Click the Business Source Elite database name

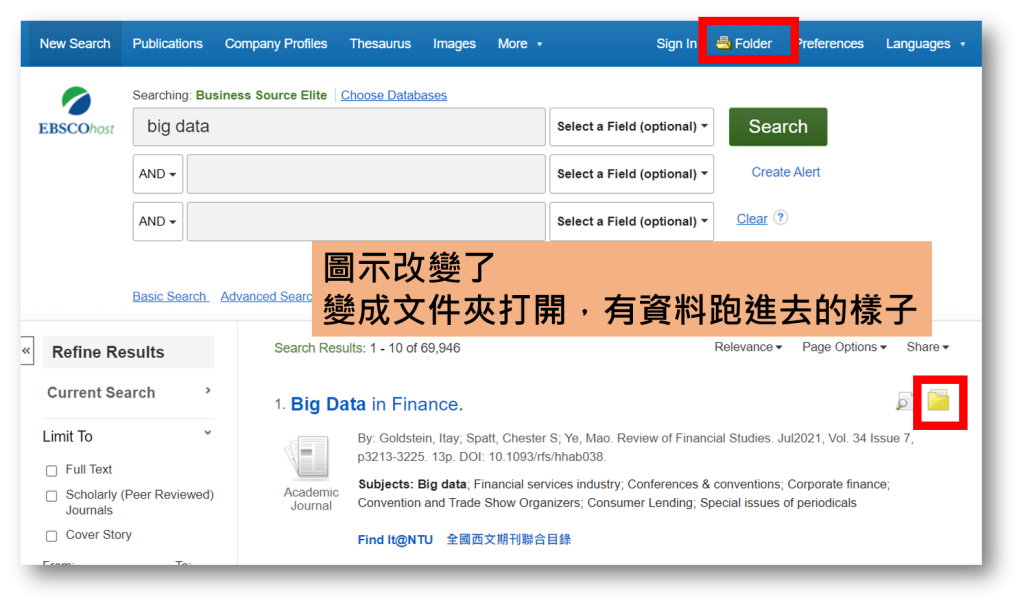click(x=261, y=95)
